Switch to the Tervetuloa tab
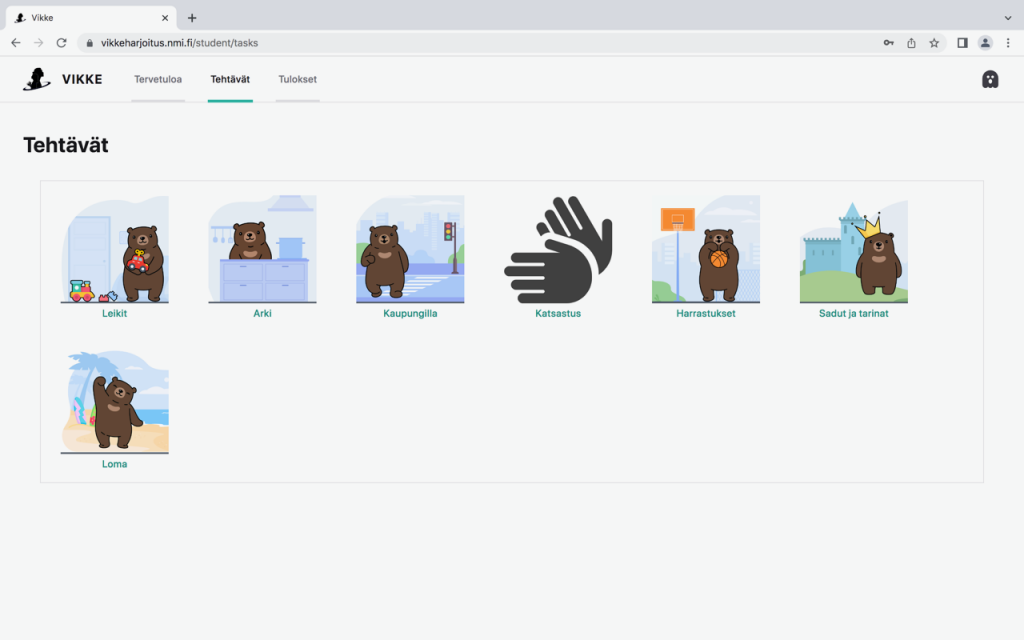This screenshot has width=1024, height=640. [x=158, y=79]
